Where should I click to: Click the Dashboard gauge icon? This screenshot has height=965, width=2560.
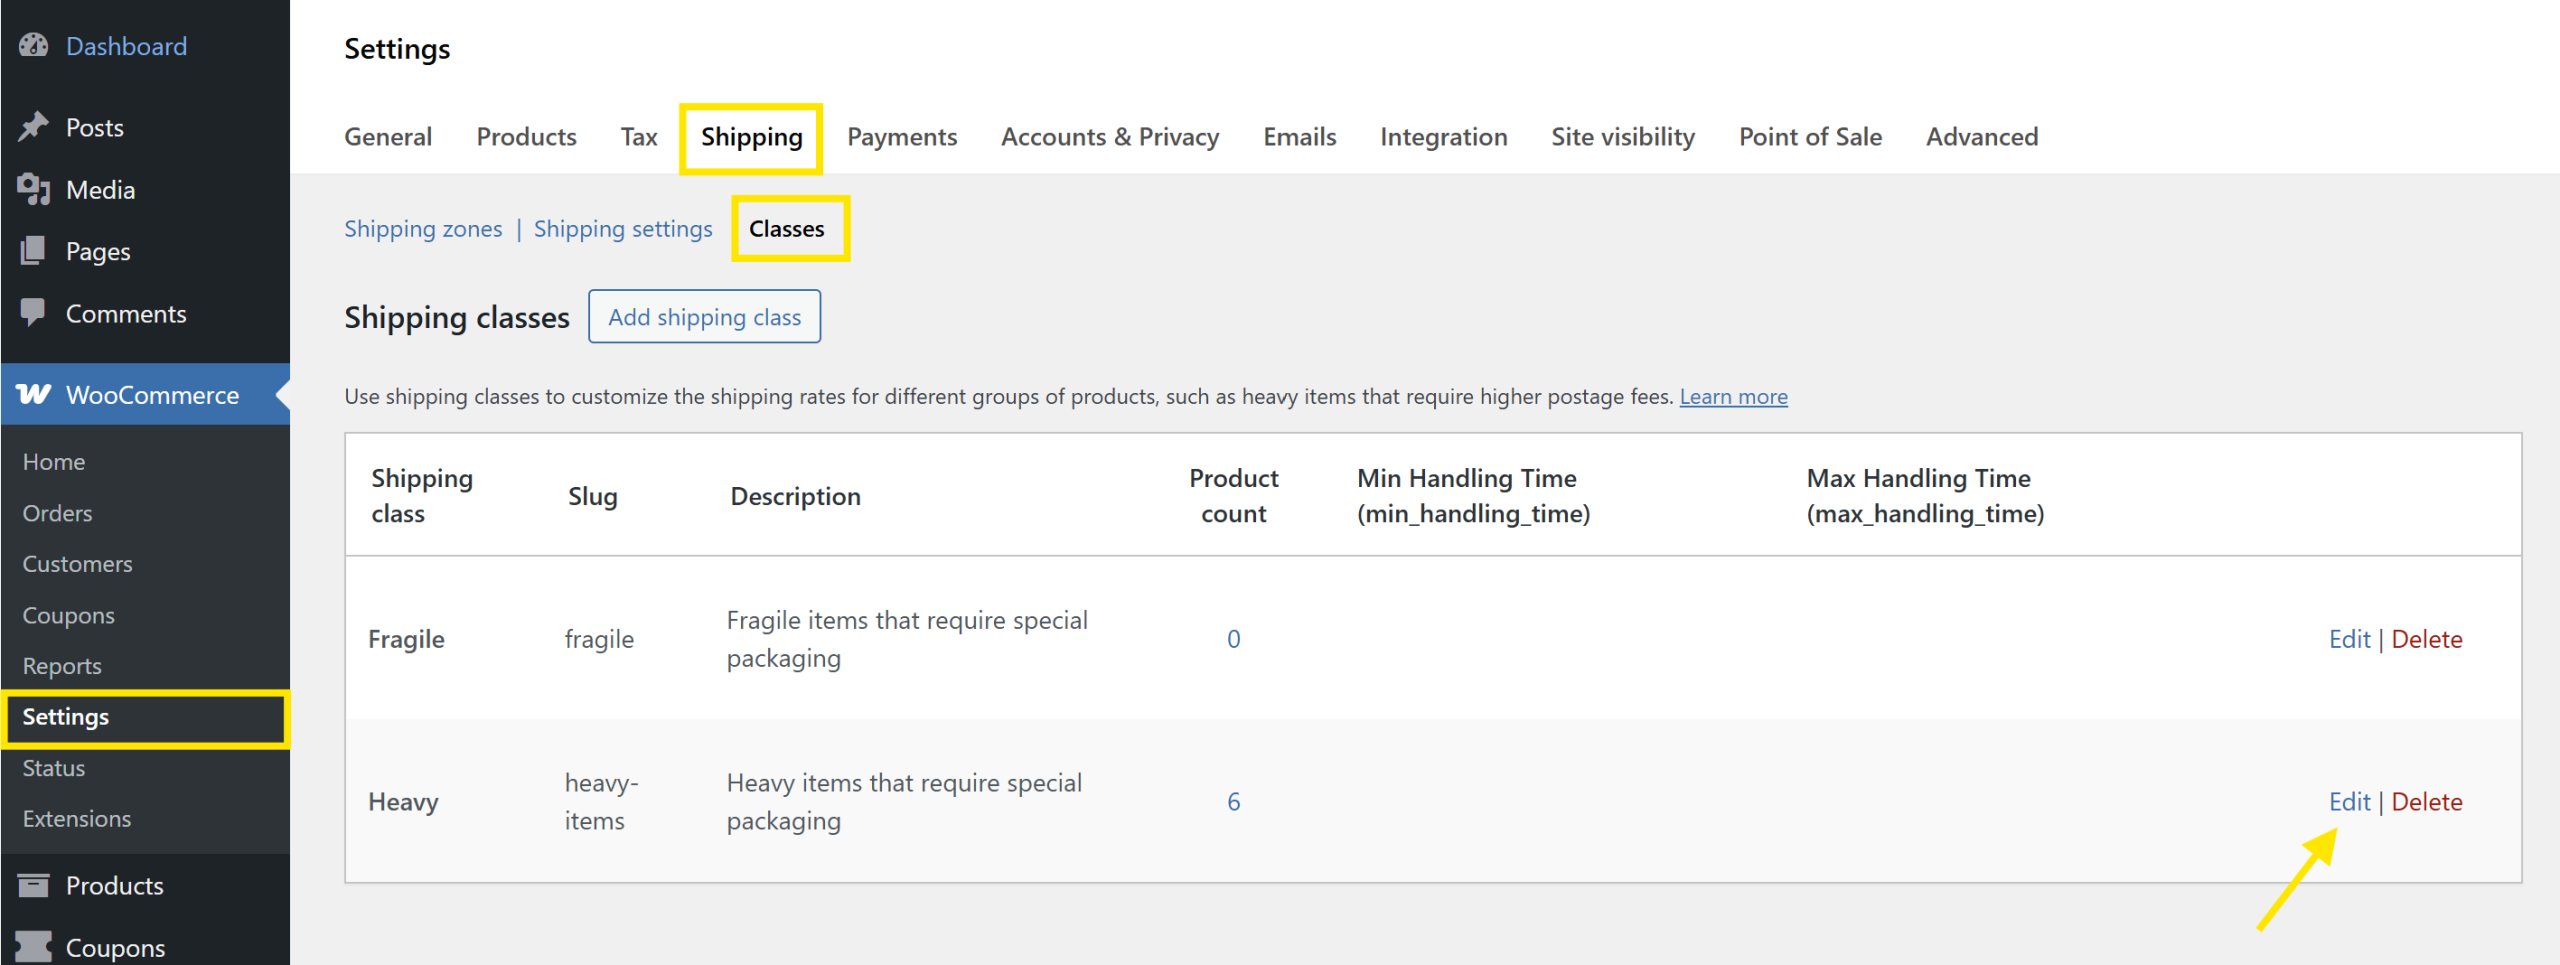coord(33,46)
